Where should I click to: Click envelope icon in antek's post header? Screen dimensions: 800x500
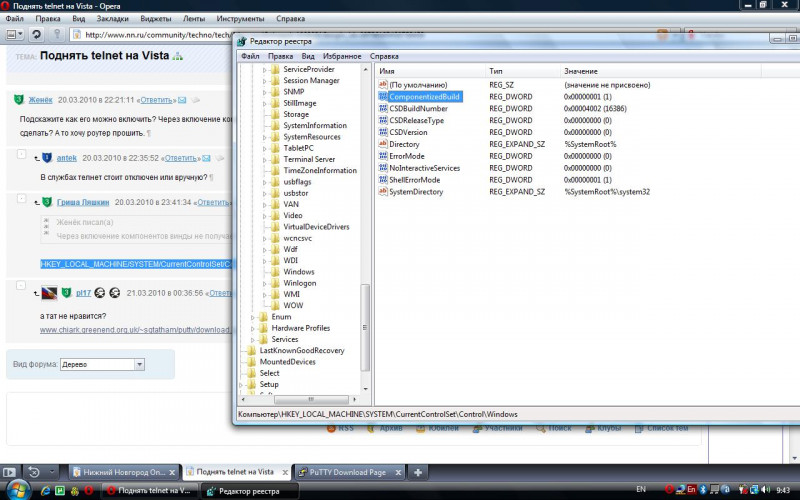click(206, 158)
